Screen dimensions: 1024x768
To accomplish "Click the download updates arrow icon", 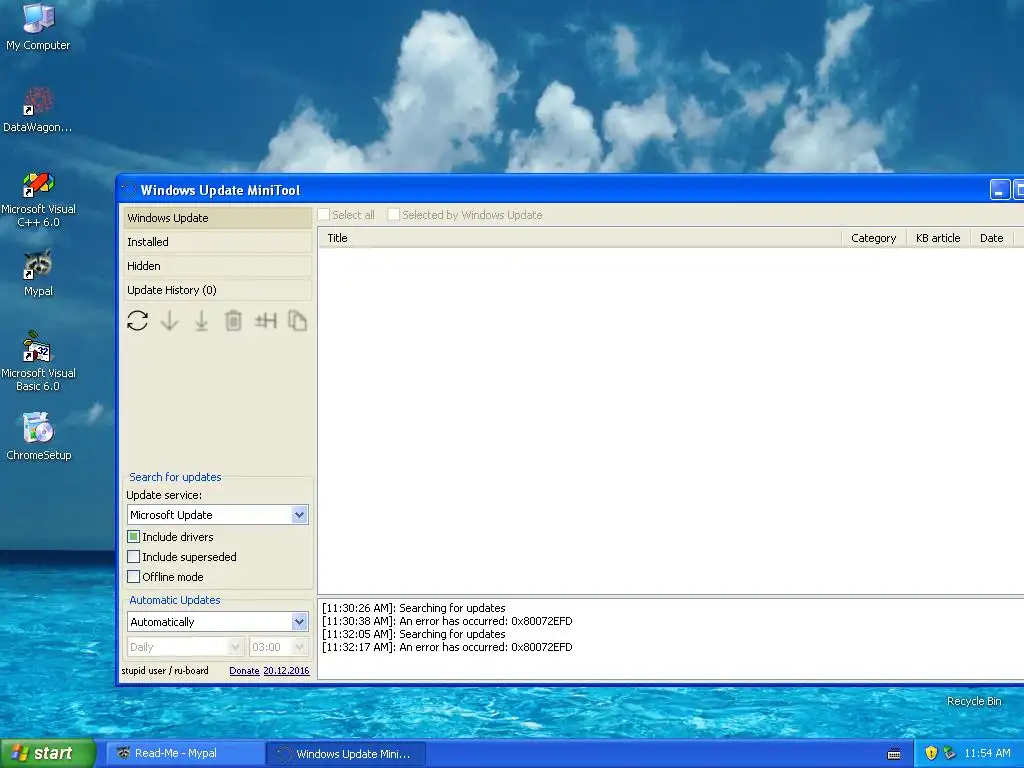I will click(169, 321).
